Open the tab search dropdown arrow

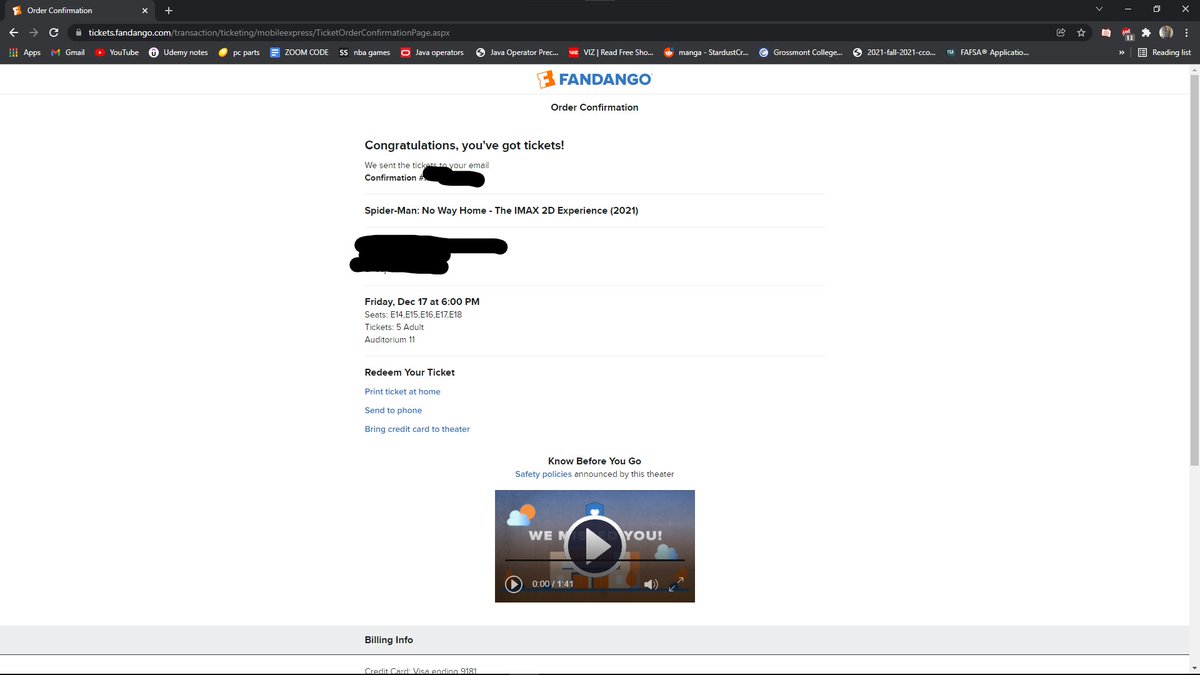(1099, 9)
